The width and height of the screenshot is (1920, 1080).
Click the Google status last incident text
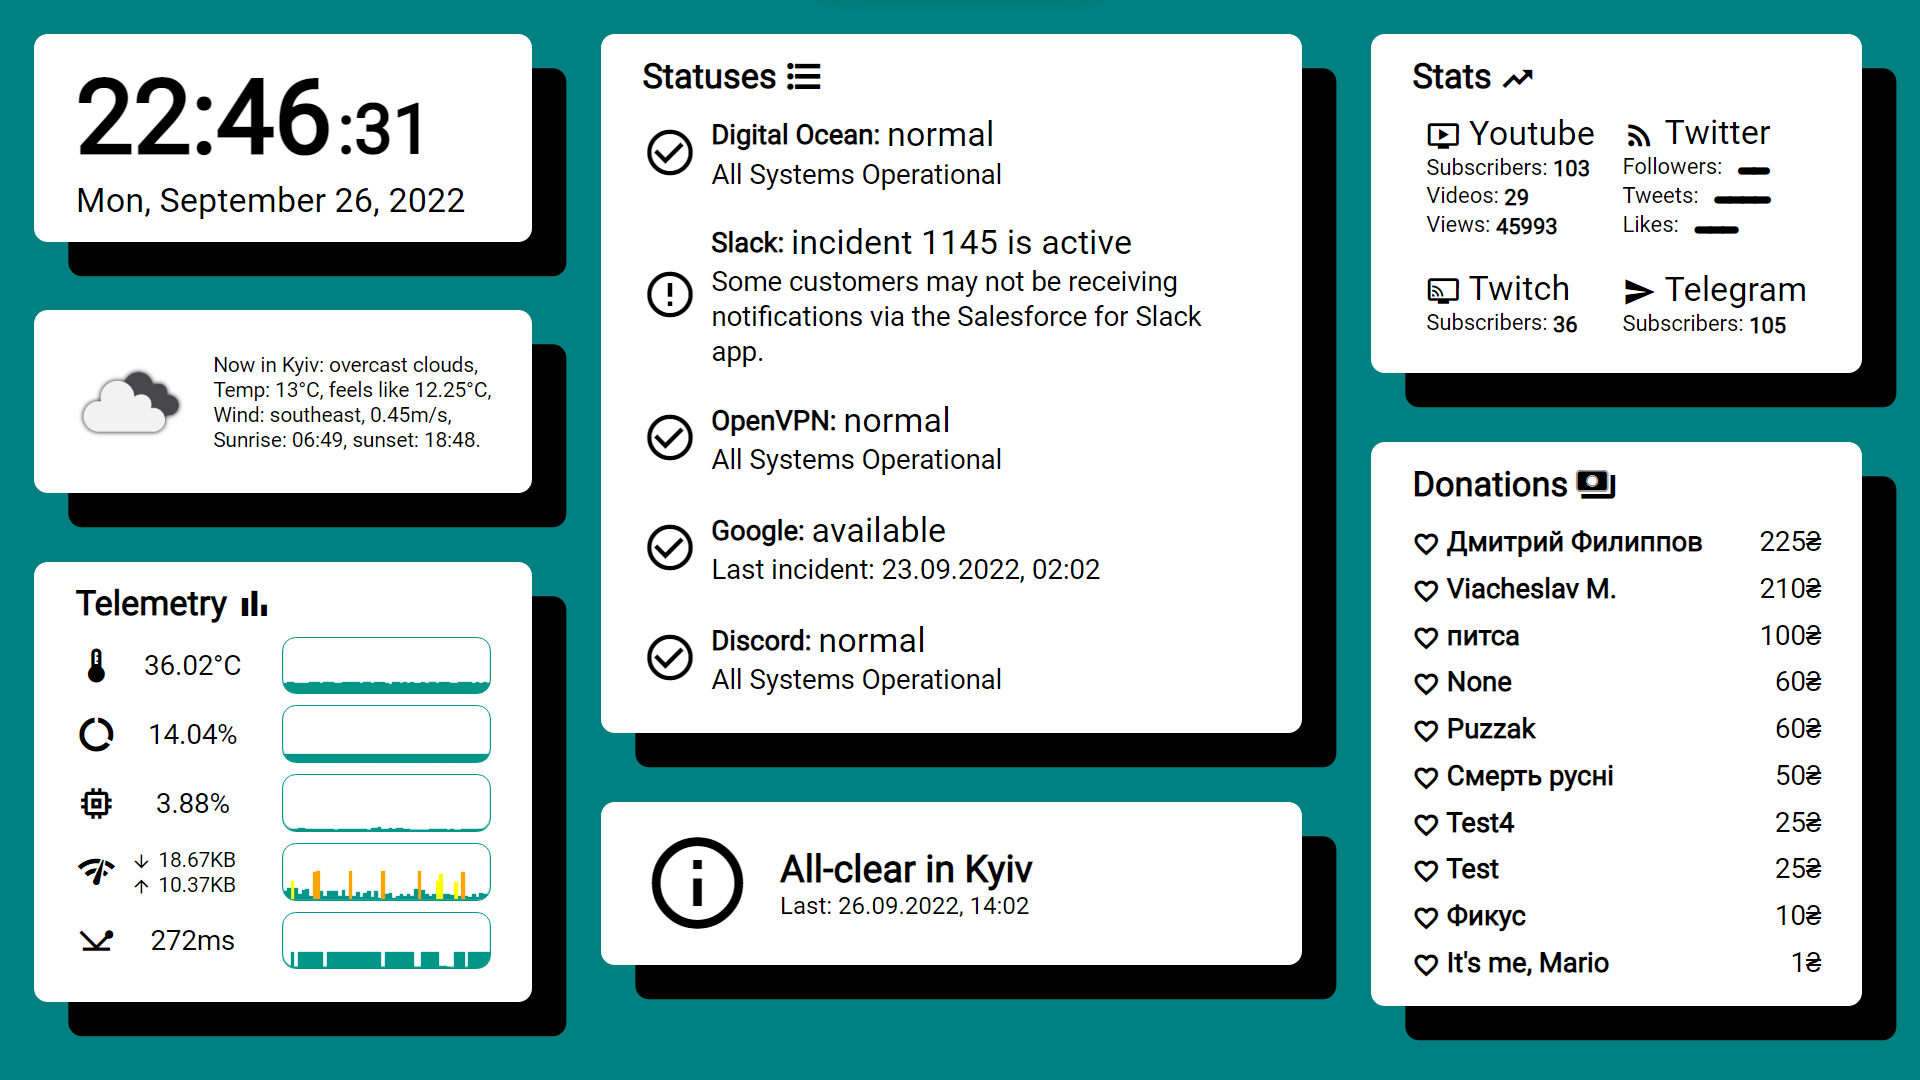pos(905,570)
